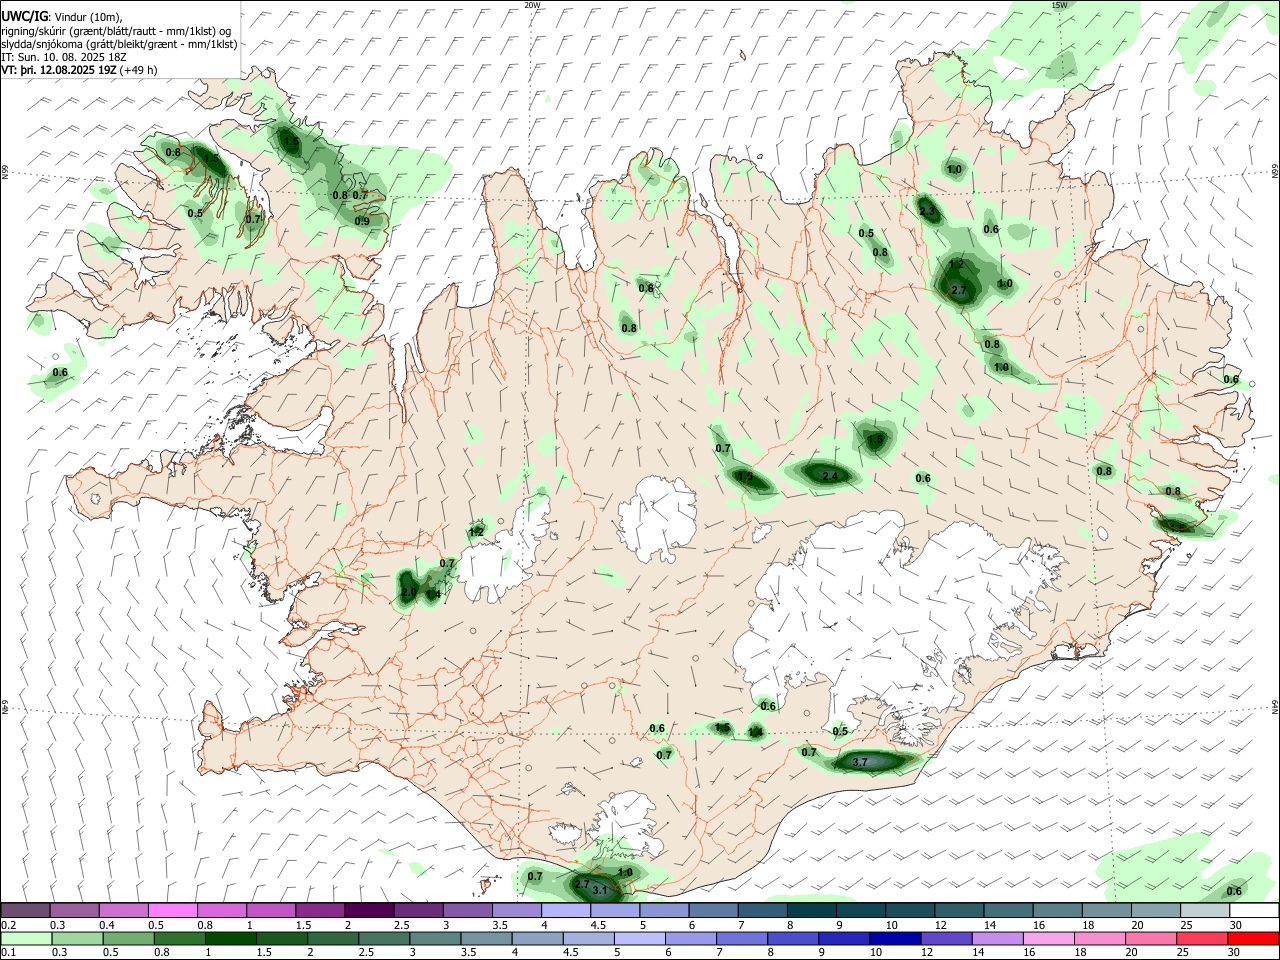Click the 2.4 precipitation value on the map
This screenshot has width=1280, height=960.
pos(830,477)
